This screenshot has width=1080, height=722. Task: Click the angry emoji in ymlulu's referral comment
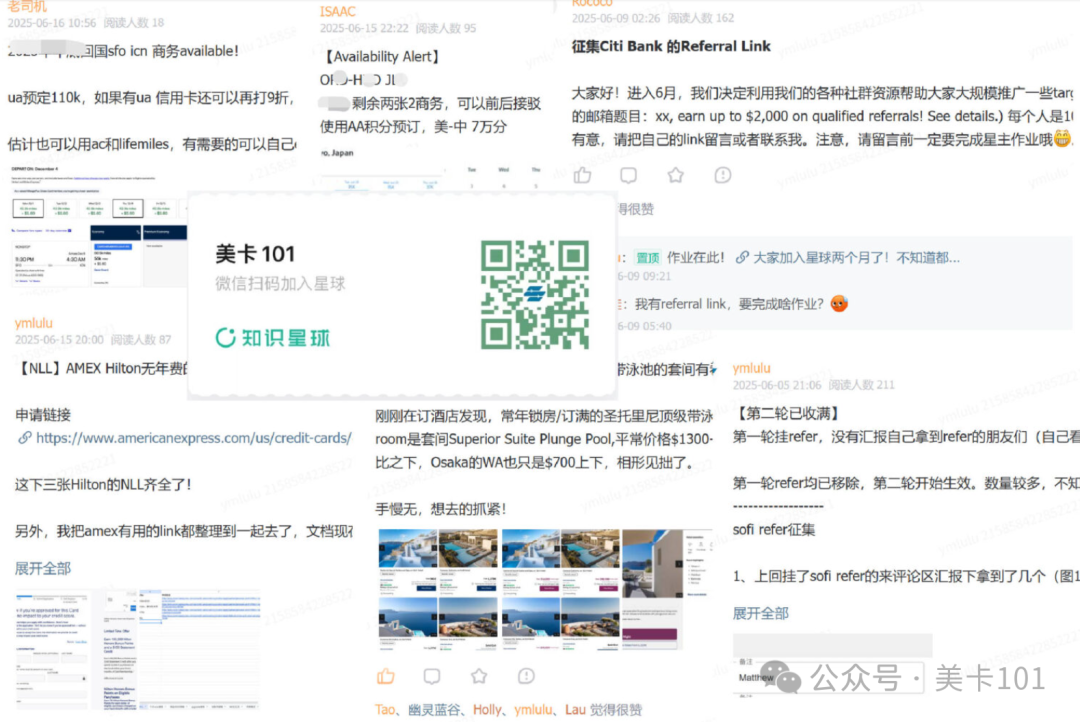click(x=838, y=303)
